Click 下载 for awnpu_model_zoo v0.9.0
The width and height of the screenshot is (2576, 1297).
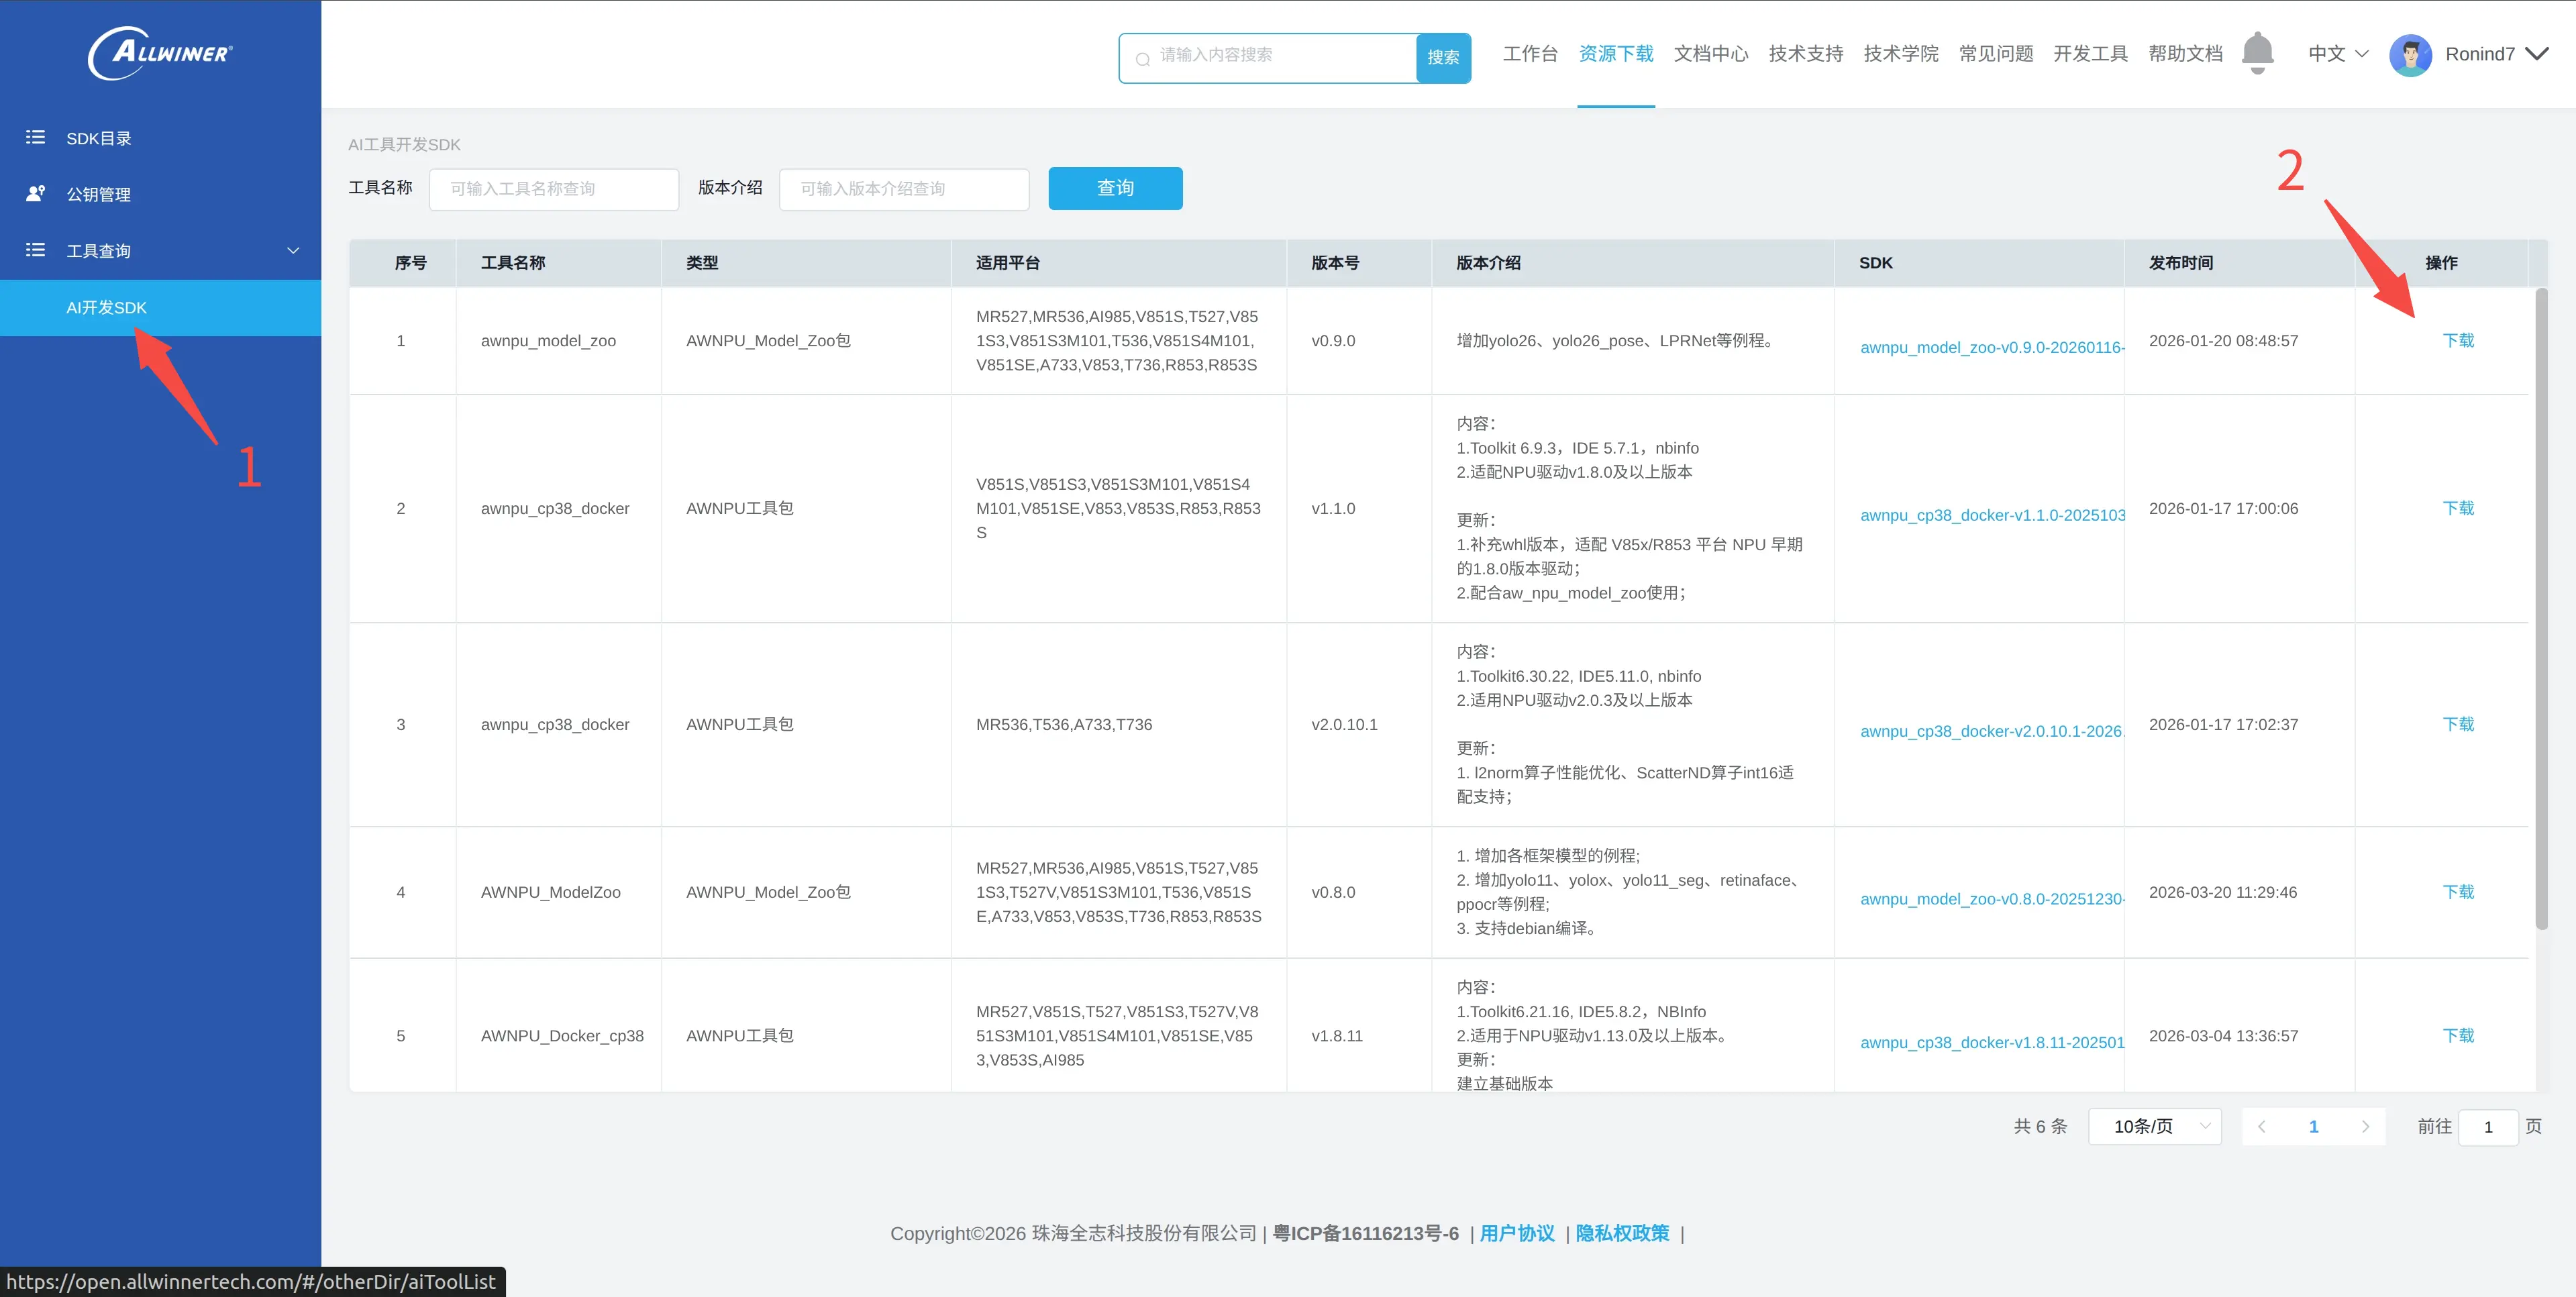pyautogui.click(x=2458, y=341)
